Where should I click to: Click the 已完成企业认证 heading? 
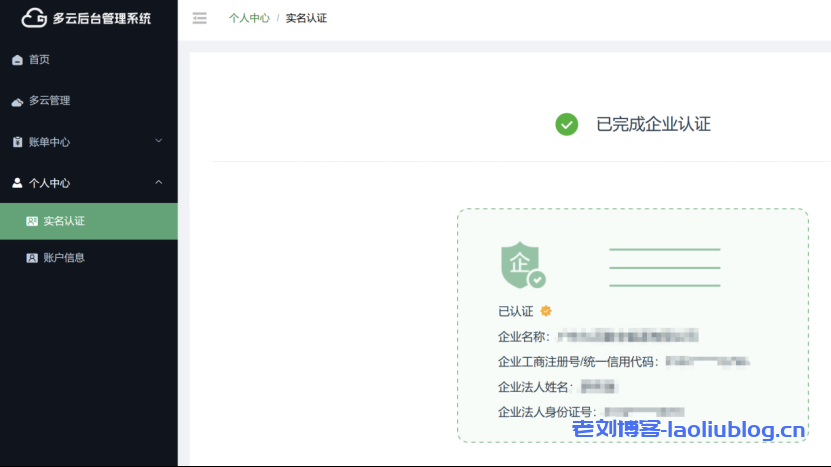pos(653,125)
